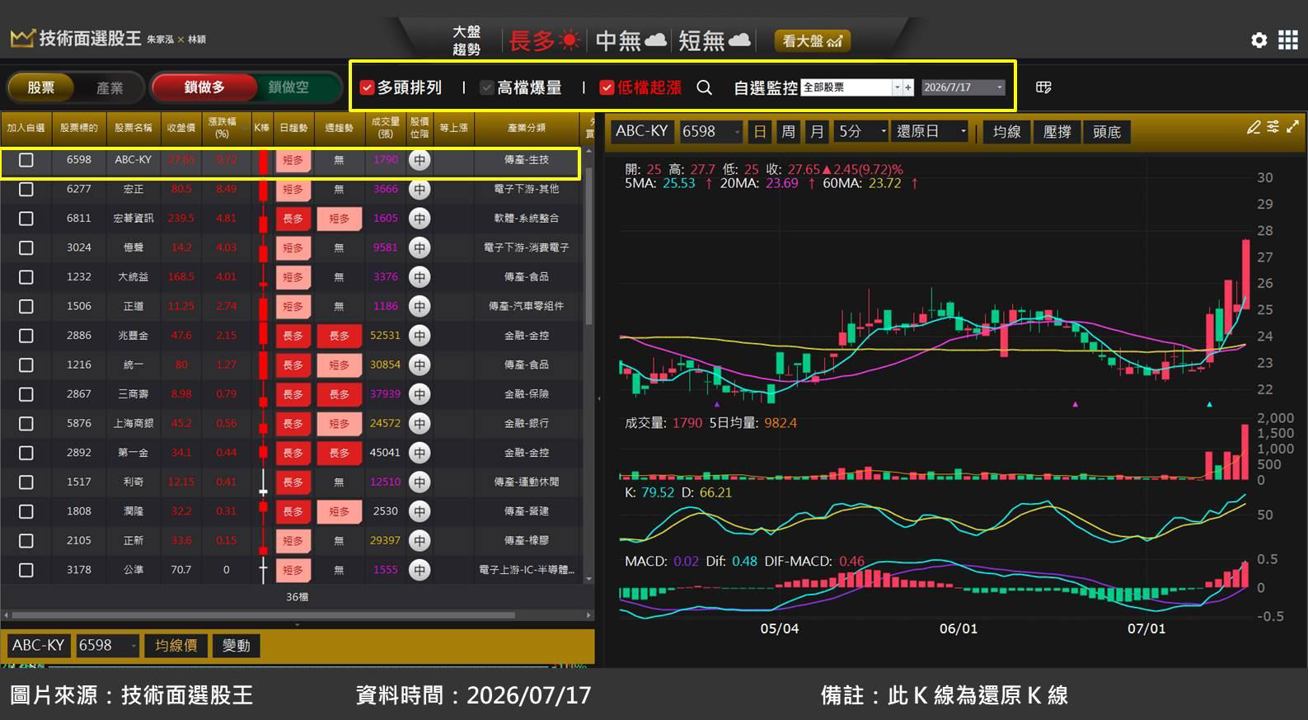1308x720 pixels.
Task: Open the 2026/7/17 date dropdown
Action: [963, 88]
